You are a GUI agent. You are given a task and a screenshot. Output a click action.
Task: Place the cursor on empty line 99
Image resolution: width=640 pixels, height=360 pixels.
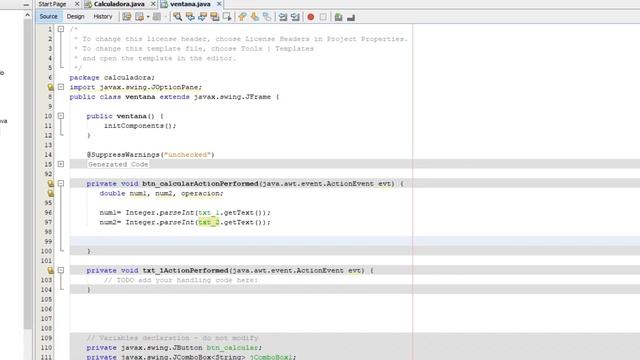pyautogui.click(x=355, y=241)
